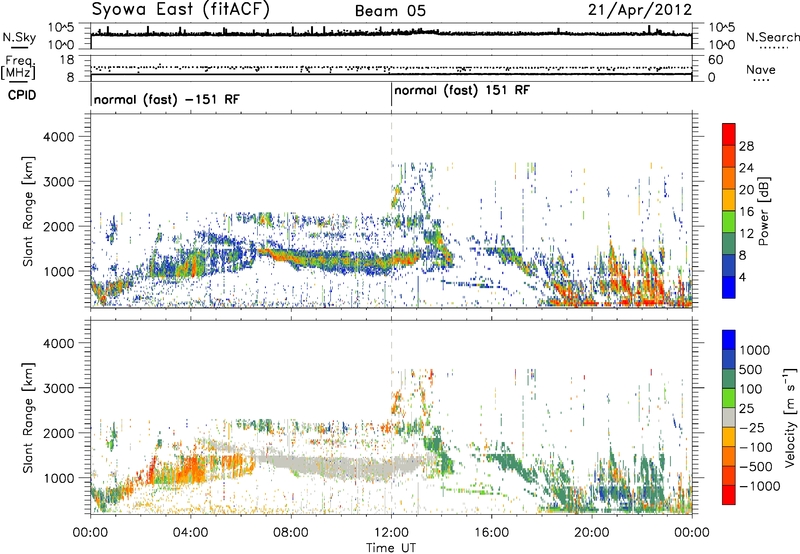Select the 'N.Sky' axis label

pos(19,37)
